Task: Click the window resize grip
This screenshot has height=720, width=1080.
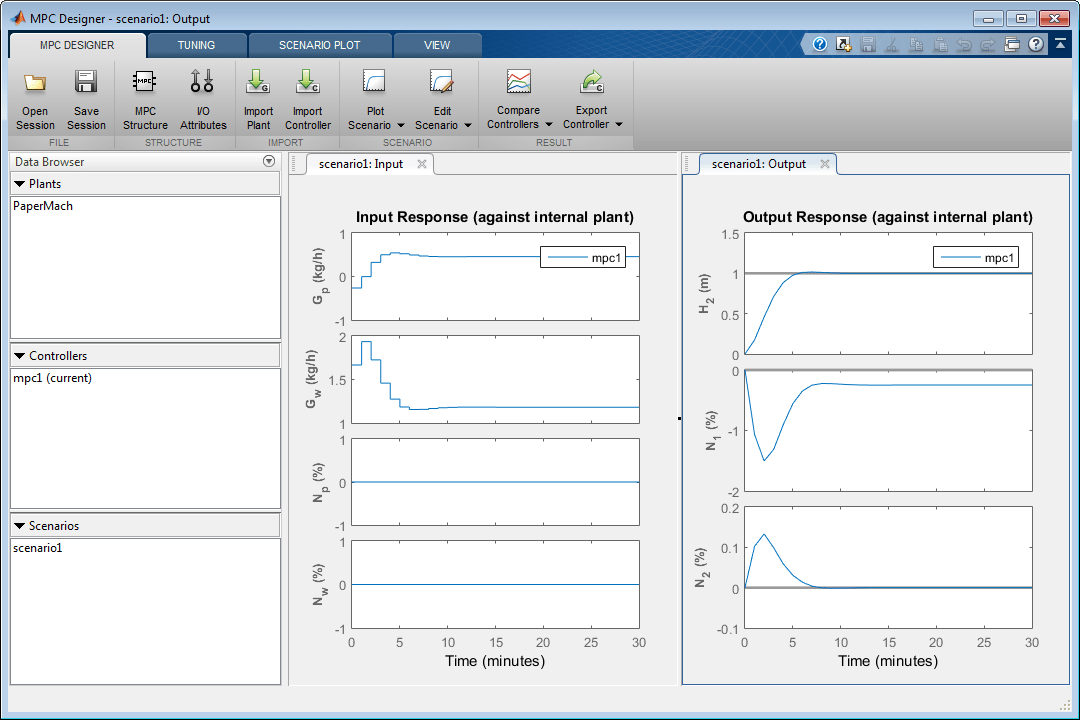Action: click(x=1065, y=704)
